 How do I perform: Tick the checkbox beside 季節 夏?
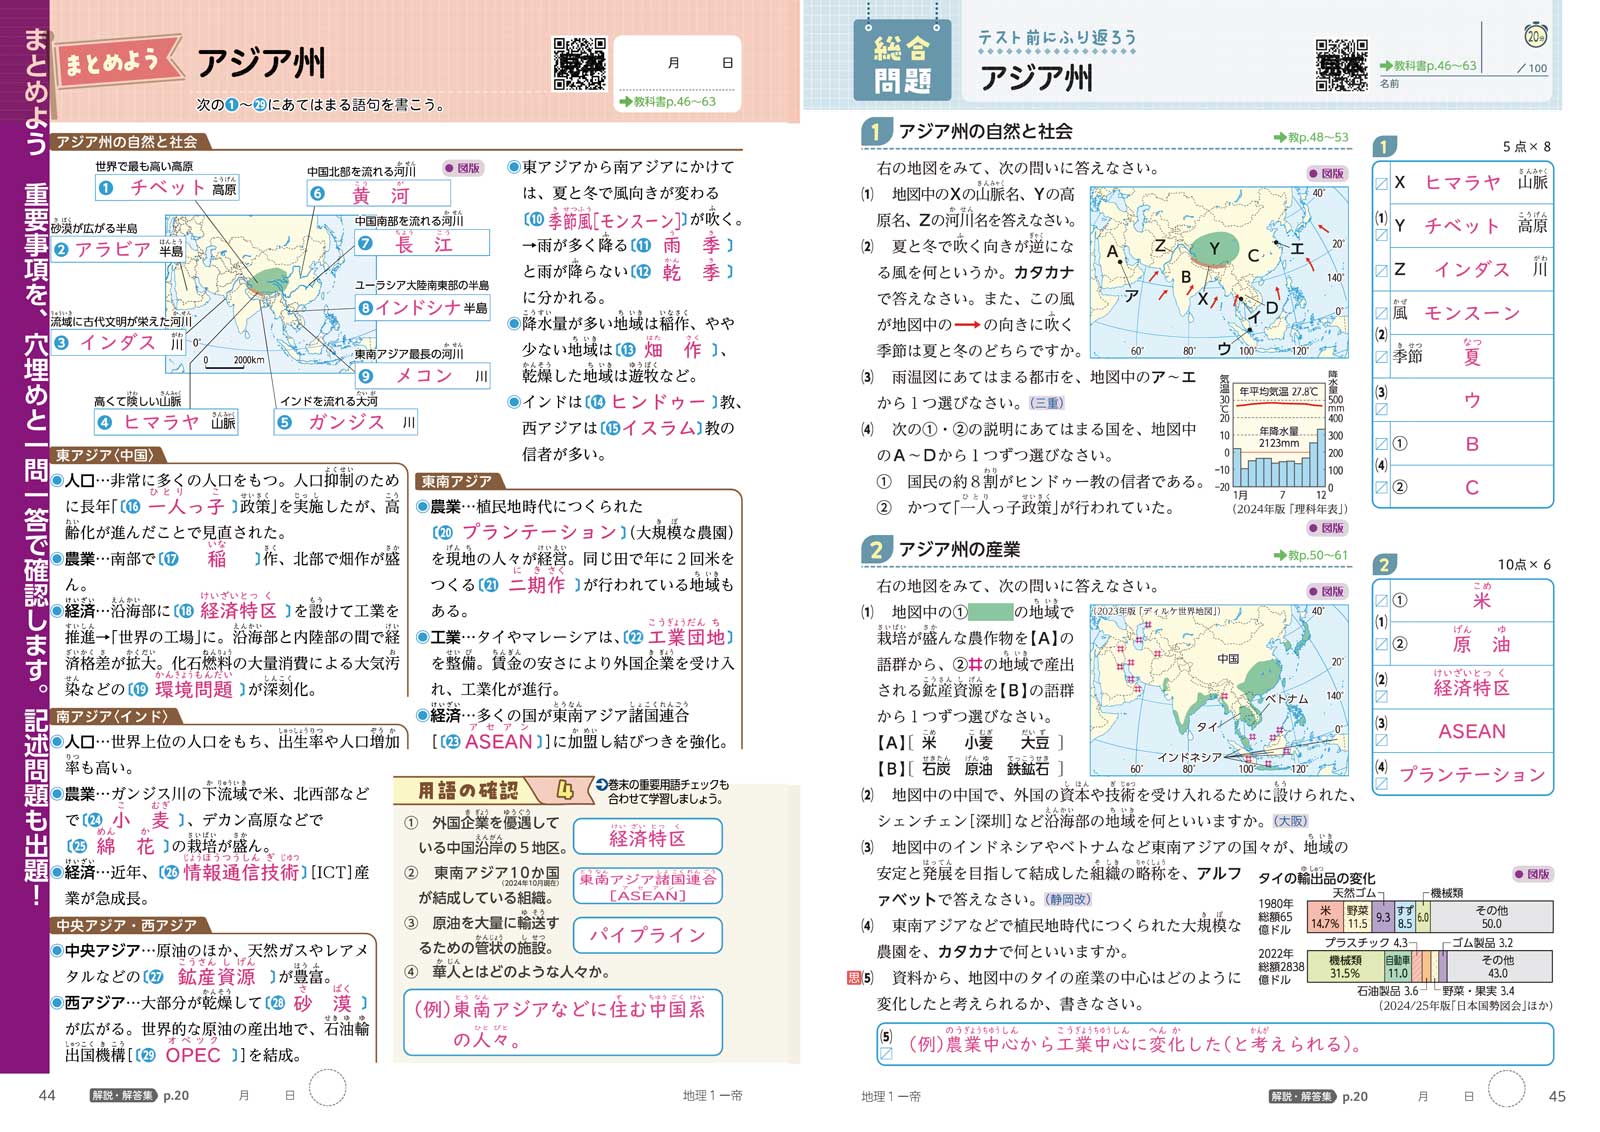coord(1381,357)
